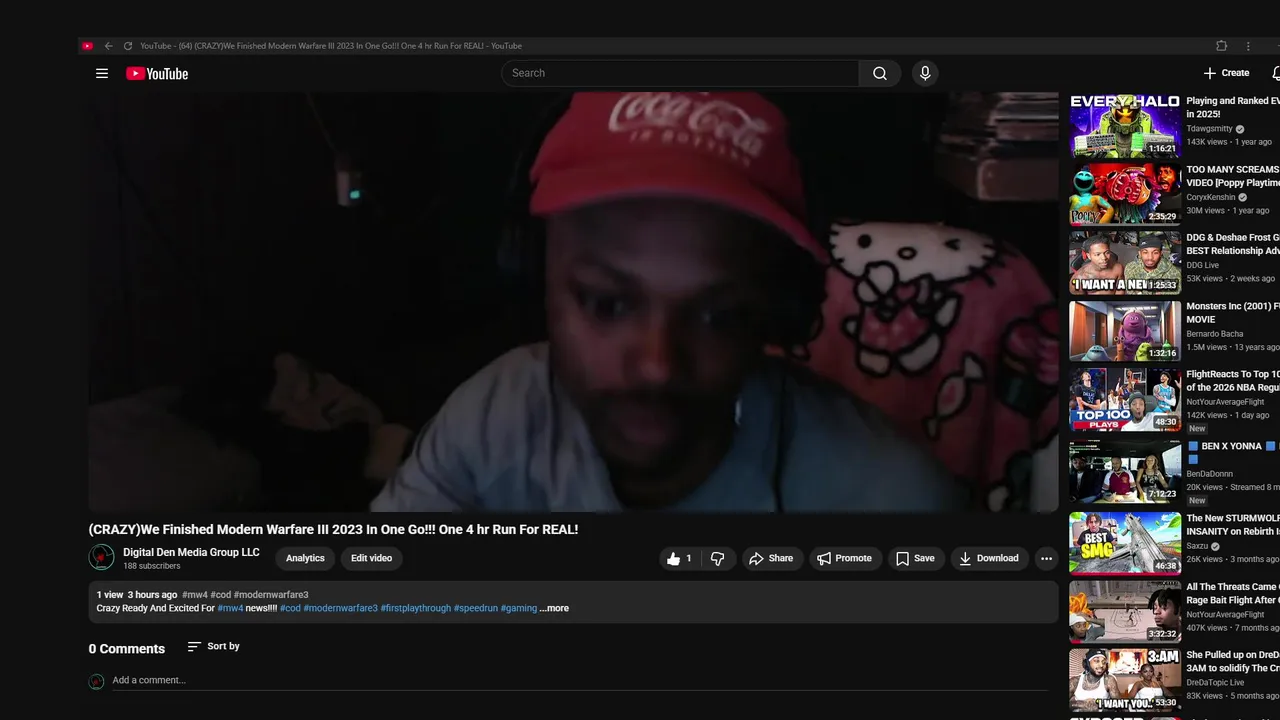
Task: Click DreDaTopic Live channel name
Action: point(1216,683)
